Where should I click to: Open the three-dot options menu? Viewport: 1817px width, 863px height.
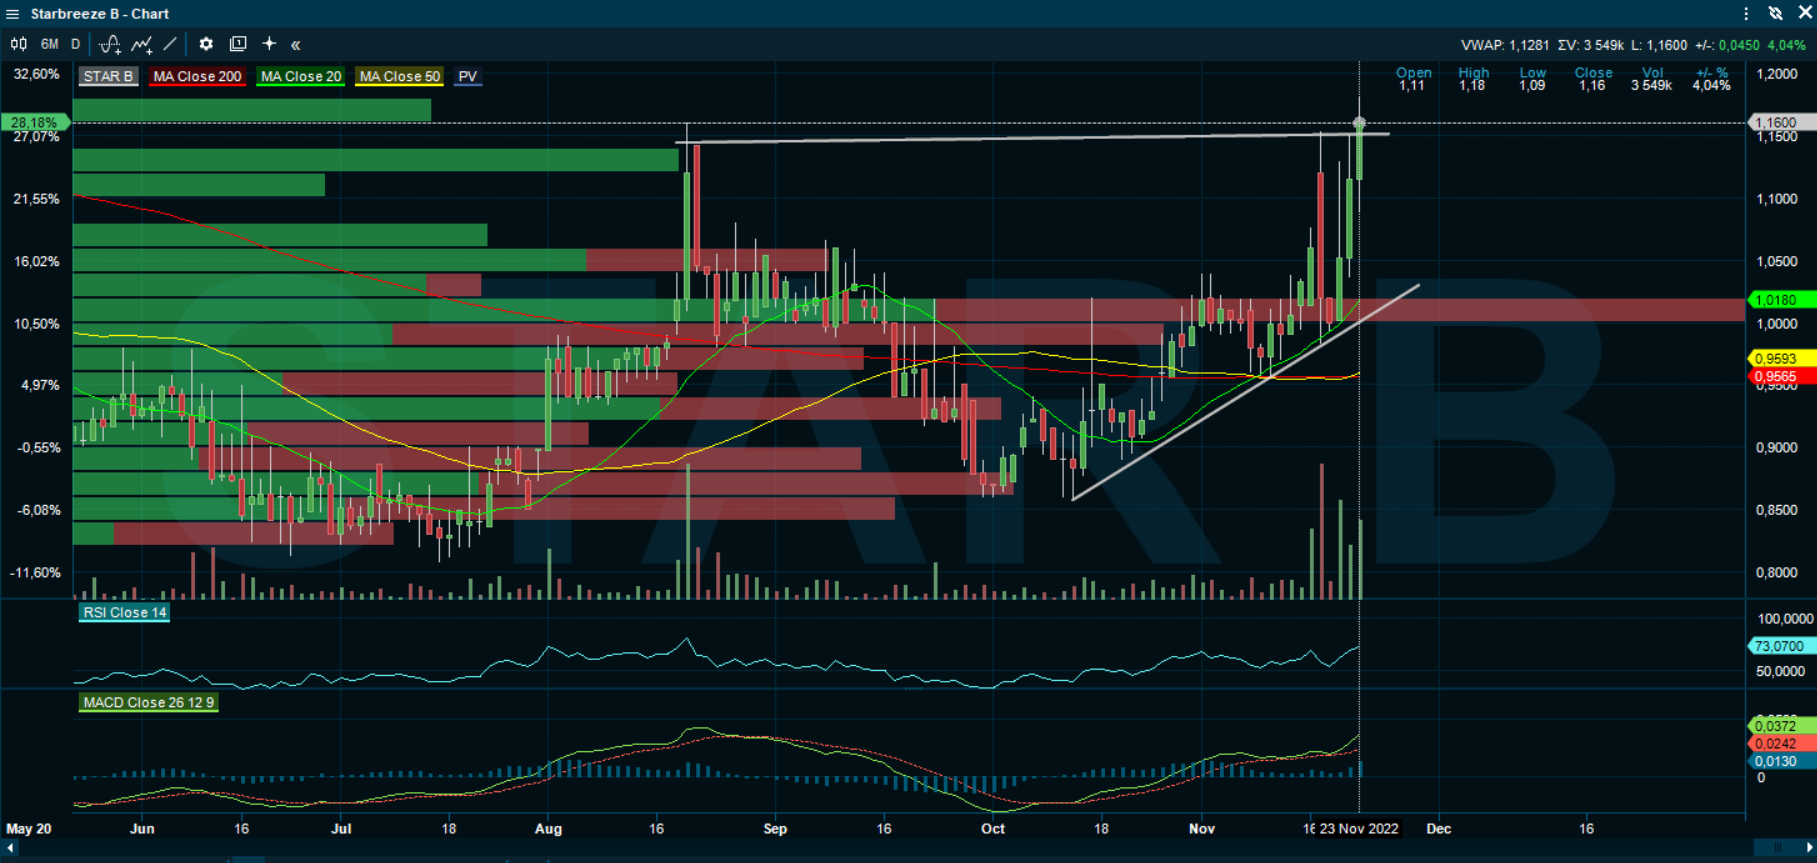coord(1746,14)
